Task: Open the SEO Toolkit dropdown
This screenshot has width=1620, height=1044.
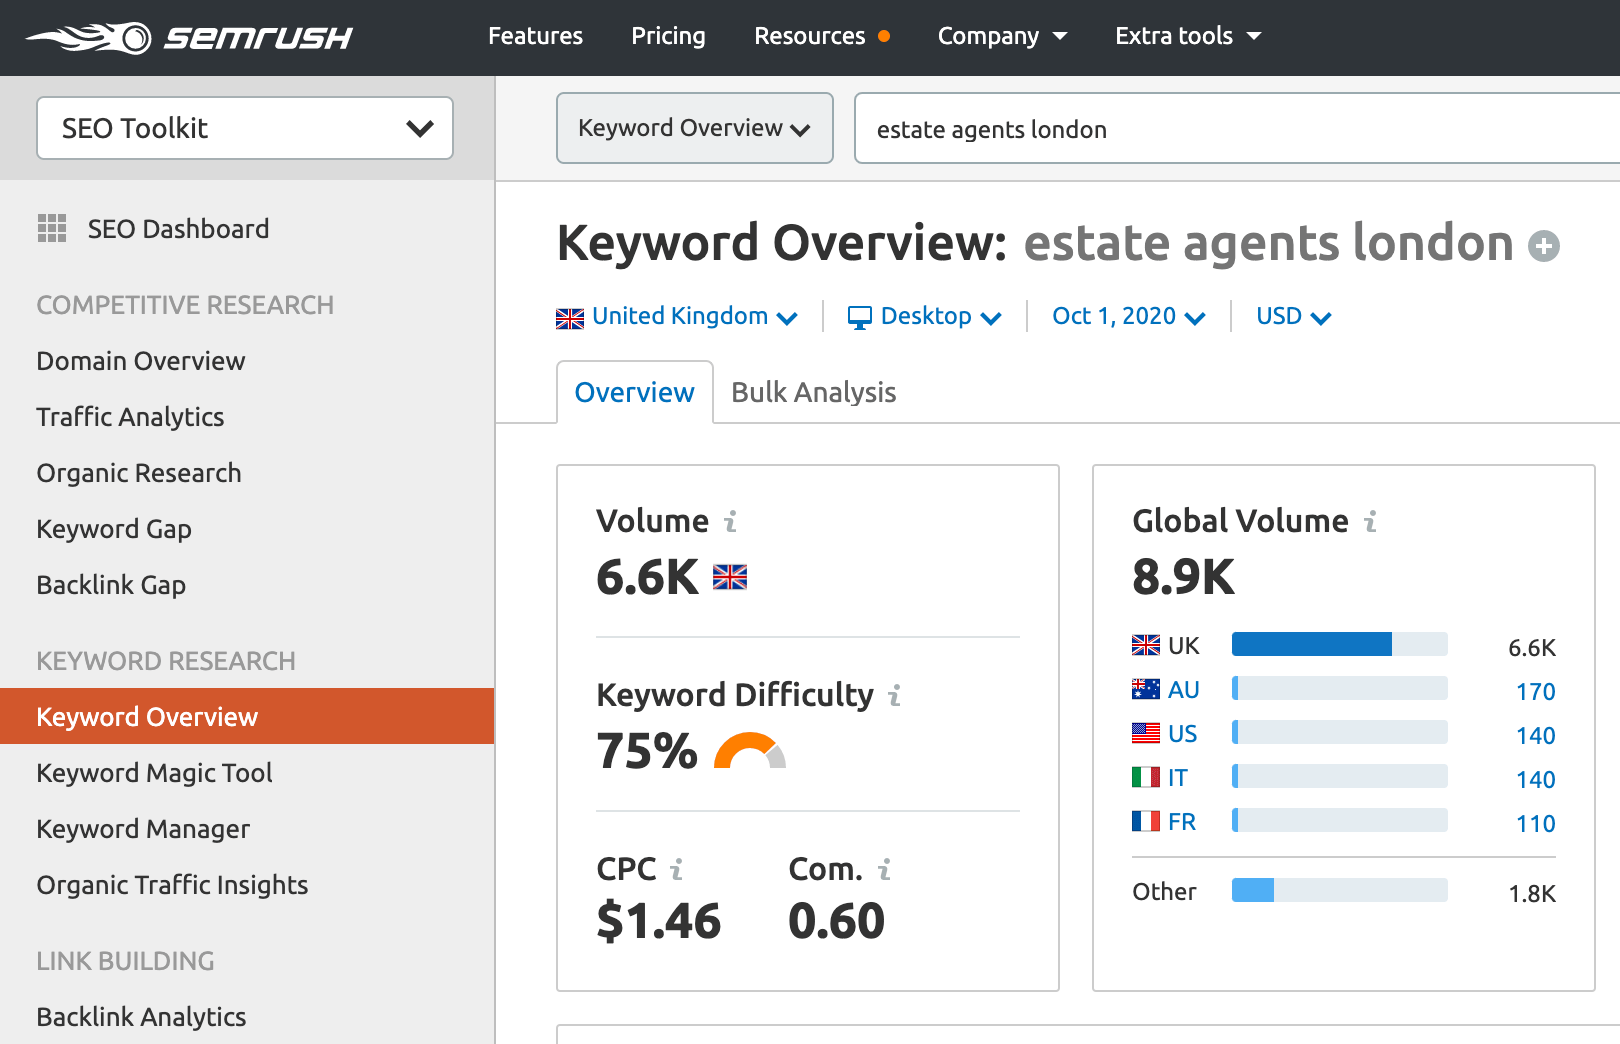Action: coord(245,128)
